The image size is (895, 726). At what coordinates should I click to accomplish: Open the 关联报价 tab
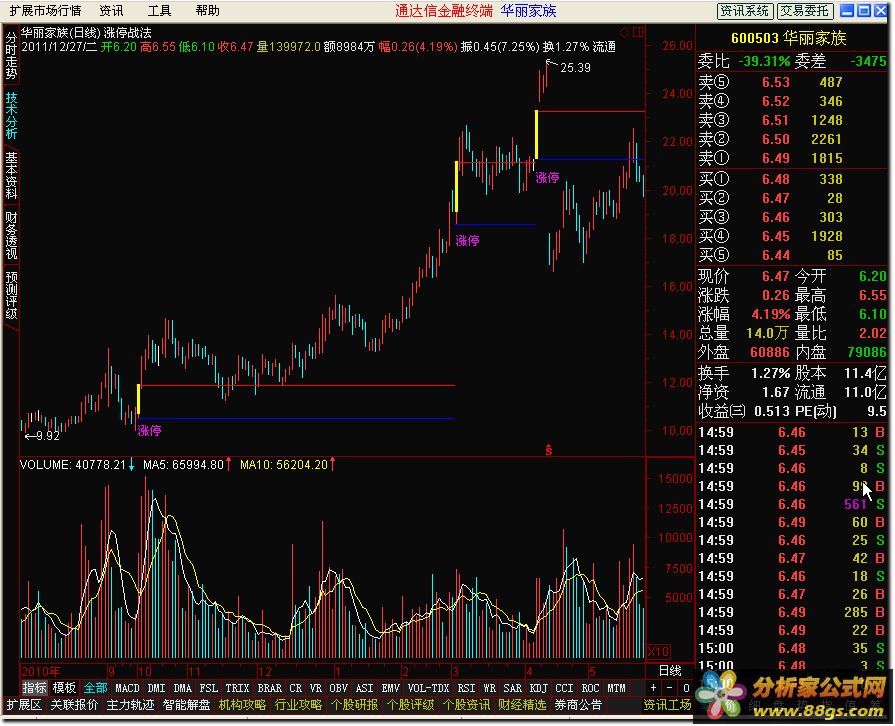tap(74, 705)
